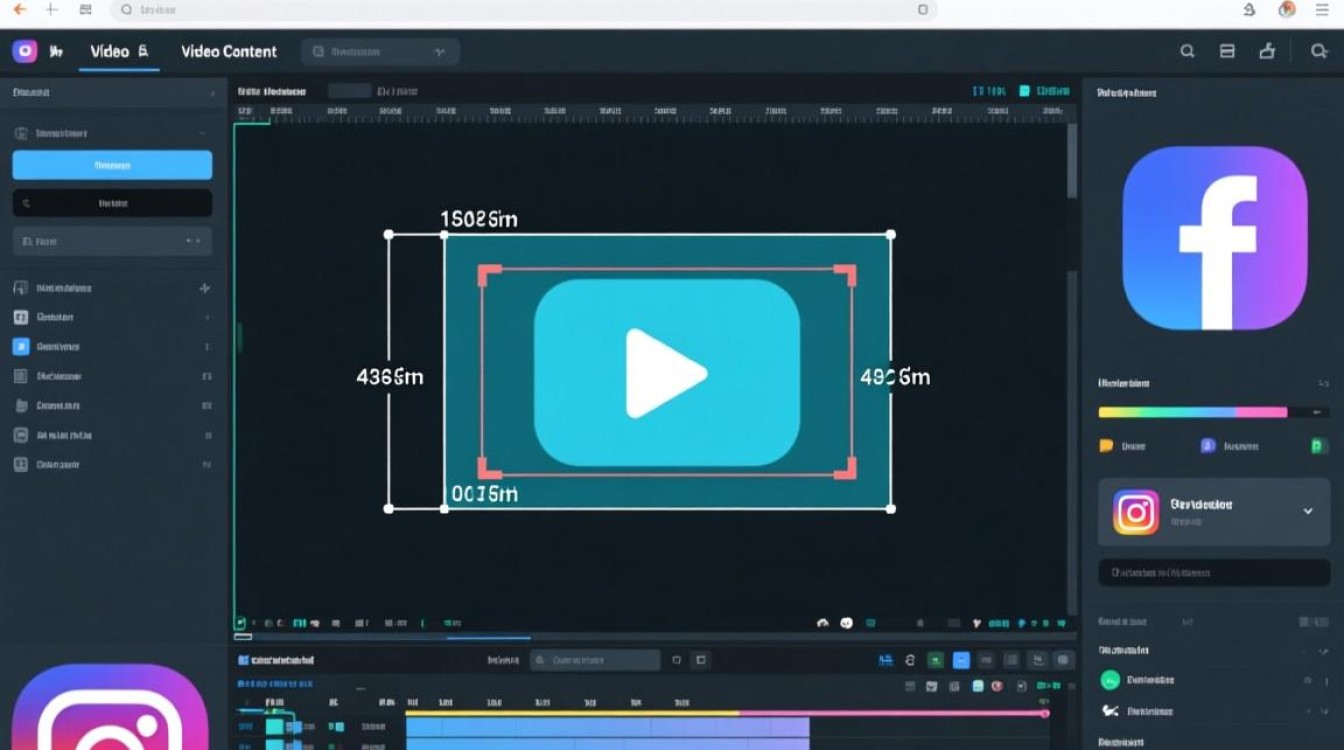Click the green circle icon in the right panel list
1344x750 pixels.
coord(1110,680)
